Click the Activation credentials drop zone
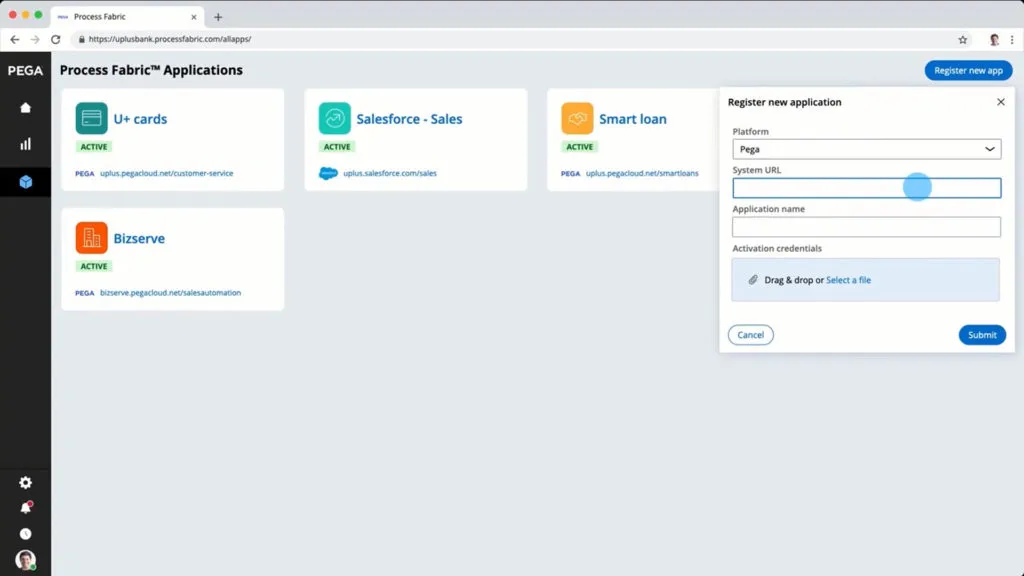 coord(865,280)
